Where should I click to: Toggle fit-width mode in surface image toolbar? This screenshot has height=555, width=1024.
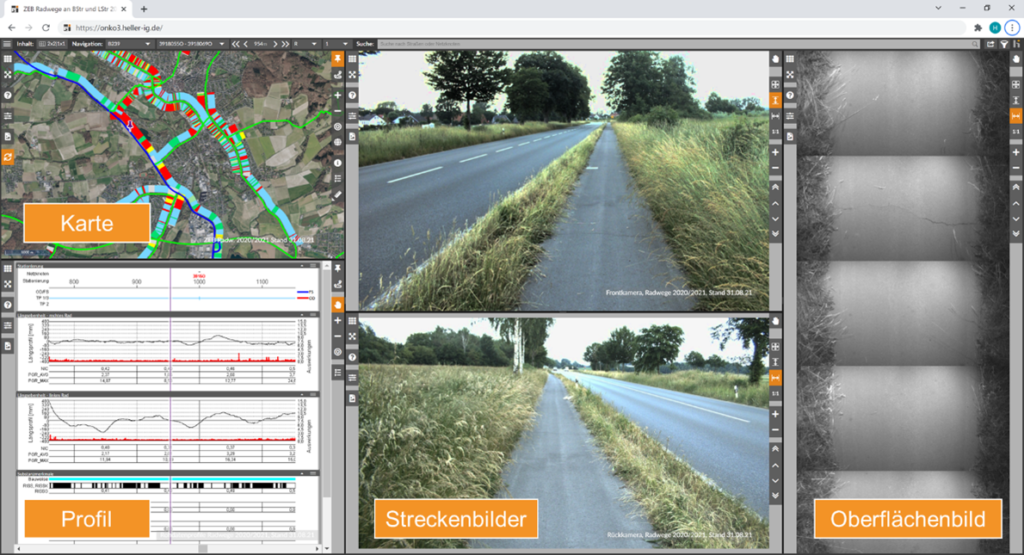(1016, 116)
